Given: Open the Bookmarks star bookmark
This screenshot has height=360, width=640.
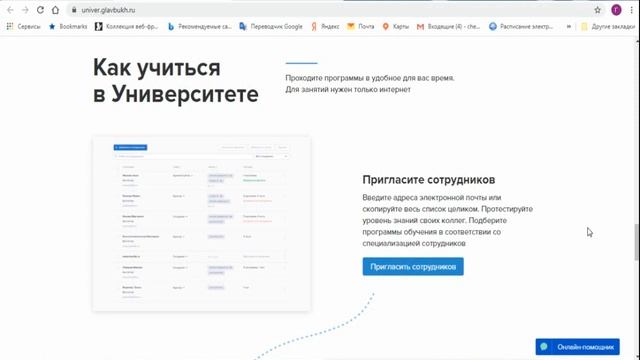Looking at the screenshot, I should pyautogui.click(x=68, y=26).
